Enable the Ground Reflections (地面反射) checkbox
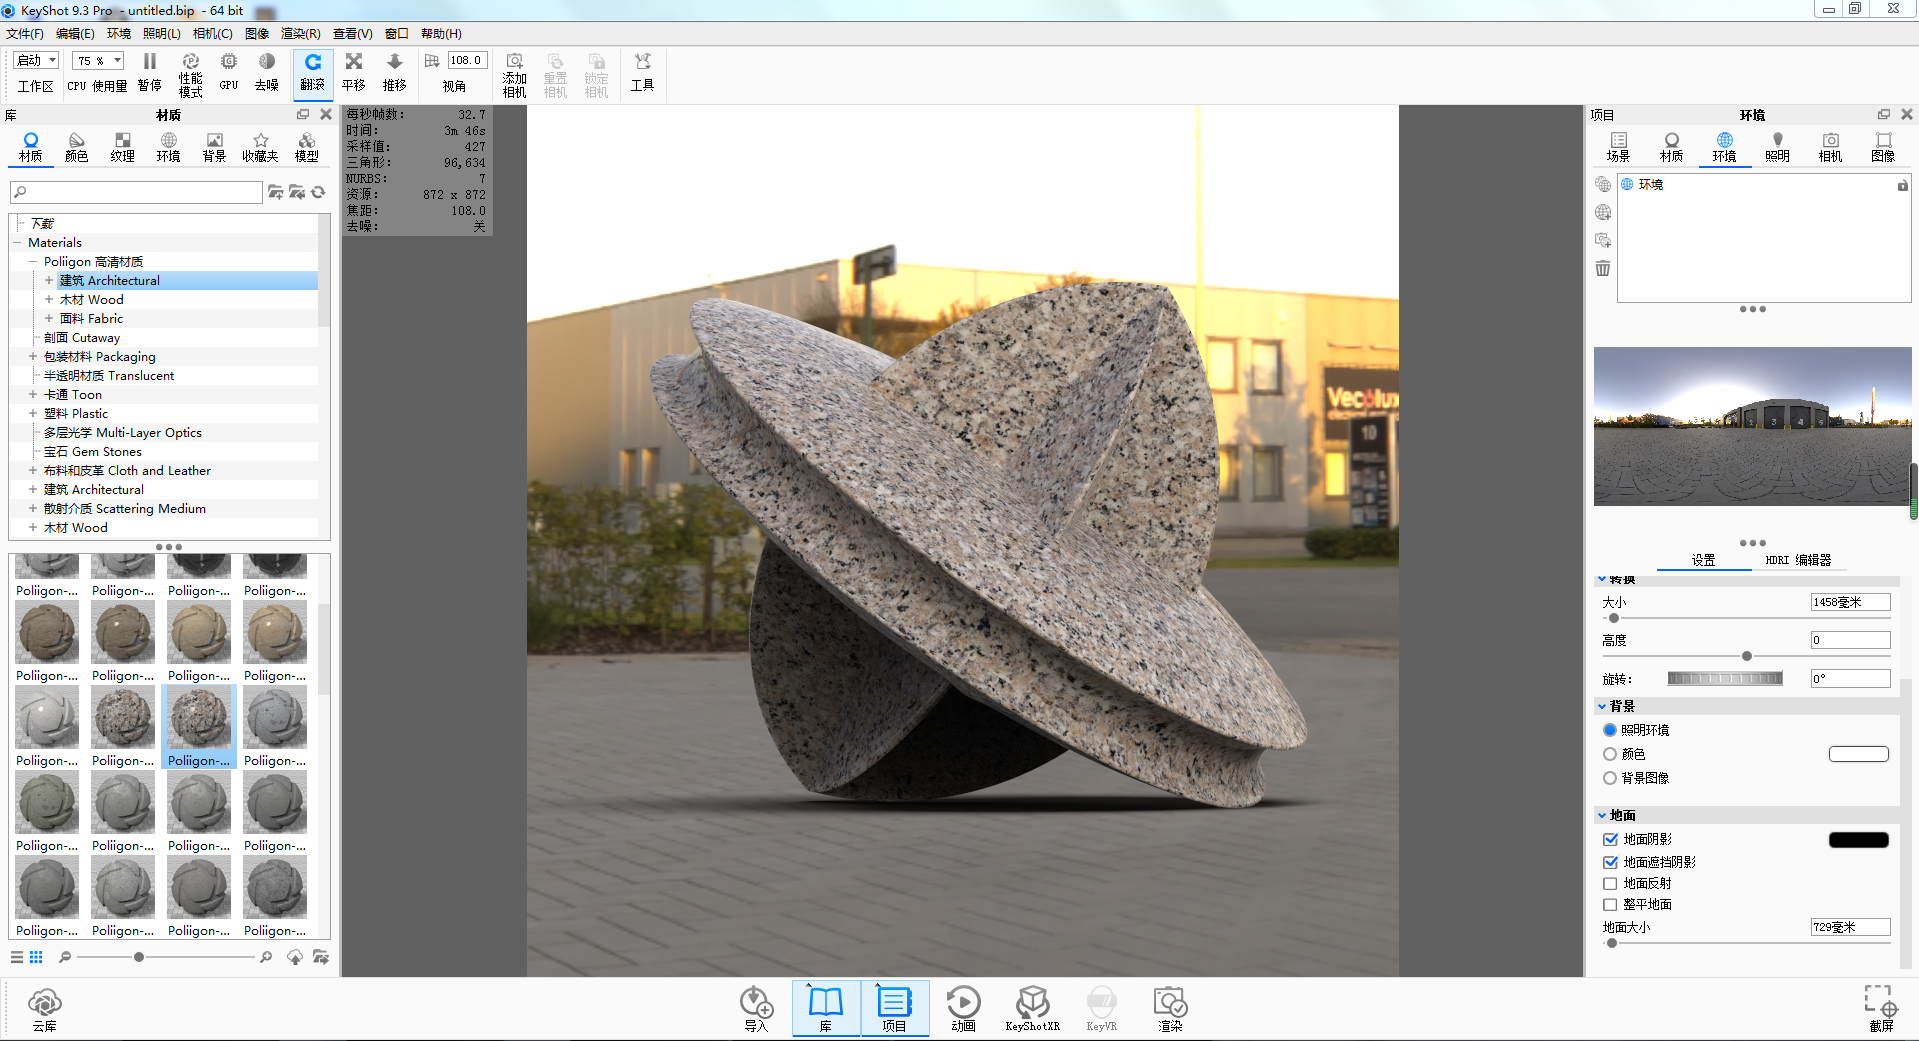1919x1041 pixels. [x=1610, y=883]
